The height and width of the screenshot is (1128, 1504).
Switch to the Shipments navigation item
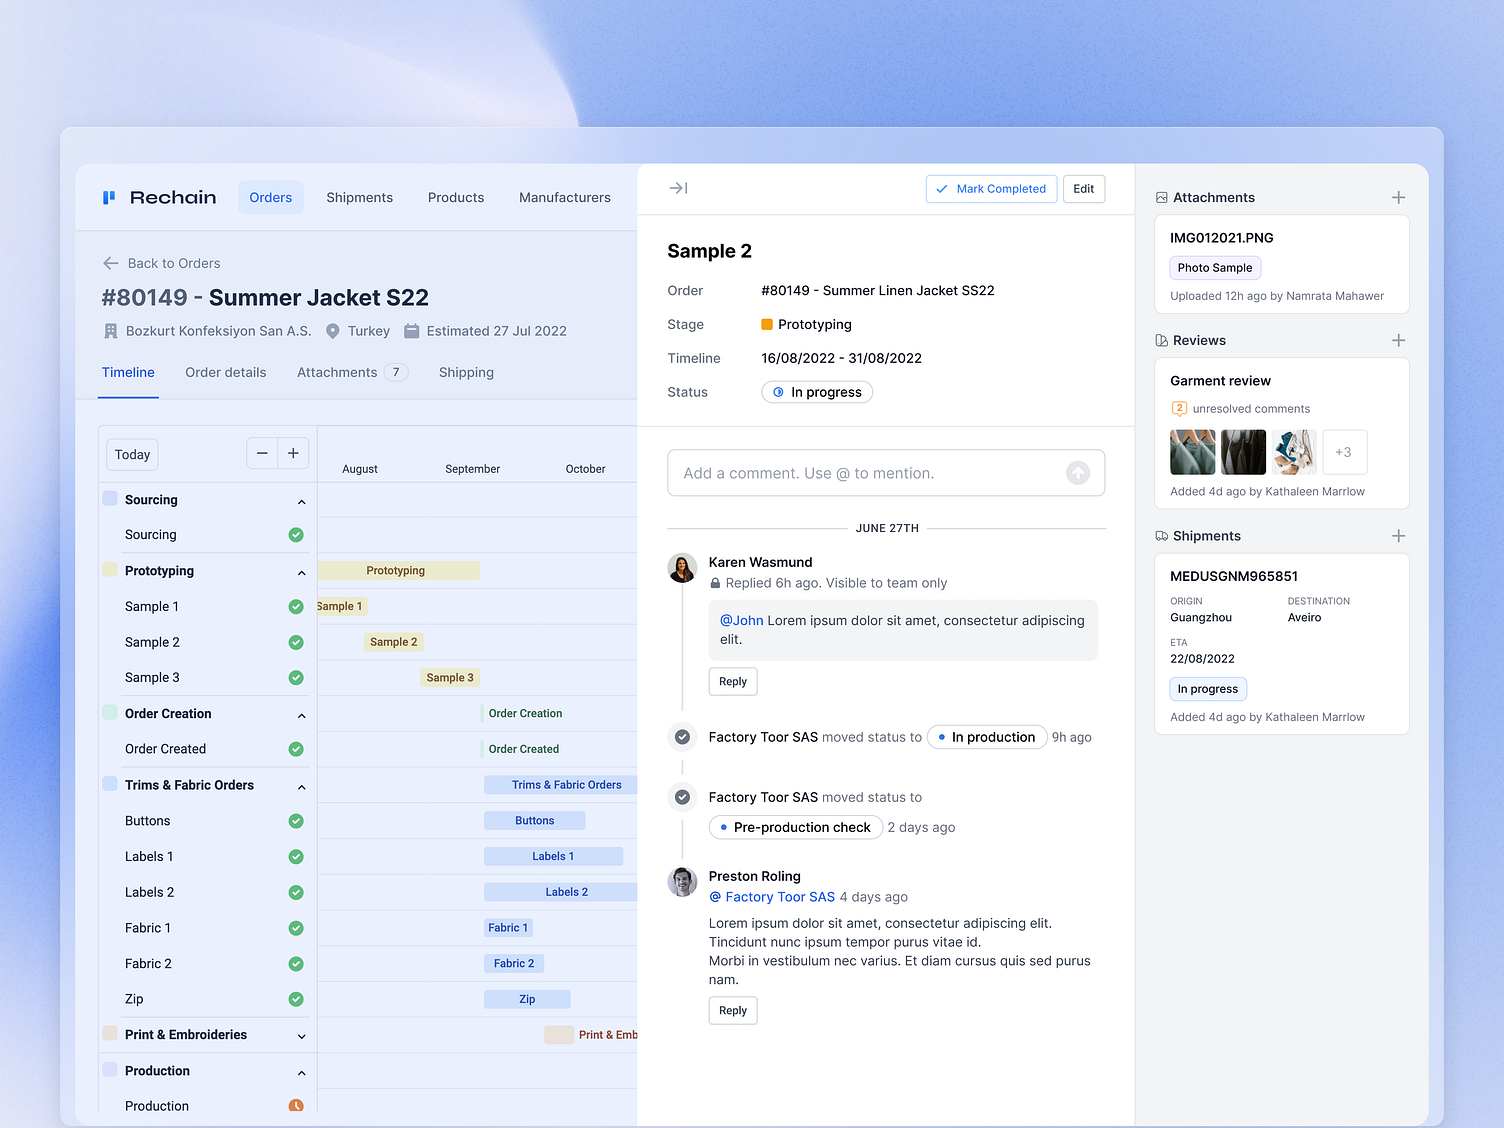point(359,197)
